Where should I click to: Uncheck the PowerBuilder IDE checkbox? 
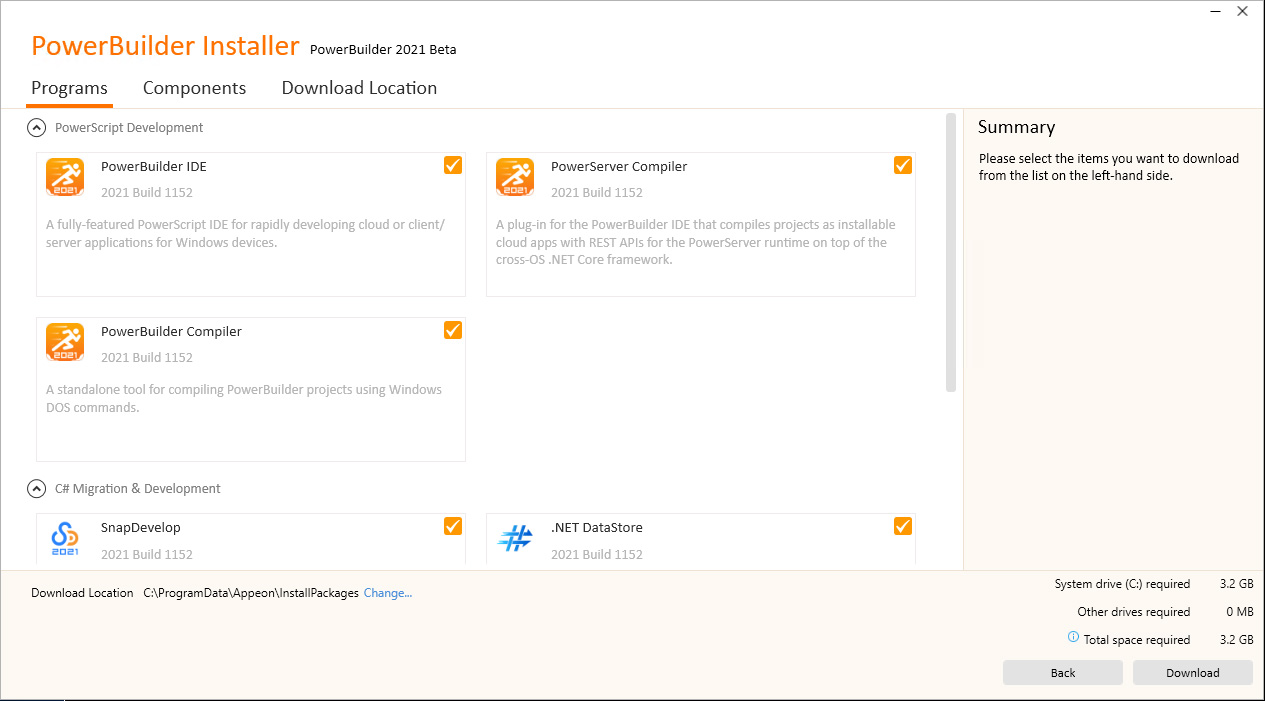[x=453, y=165]
